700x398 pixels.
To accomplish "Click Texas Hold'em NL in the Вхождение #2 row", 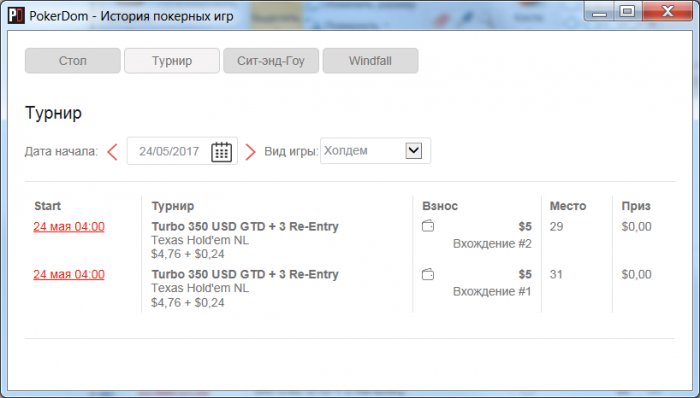I will [200, 240].
